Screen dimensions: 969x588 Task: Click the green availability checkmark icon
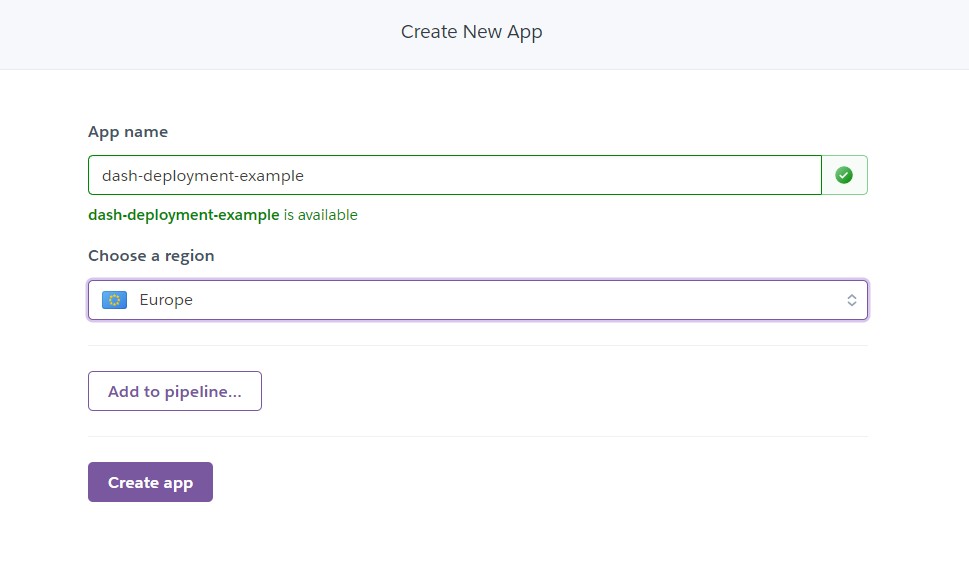[844, 176]
